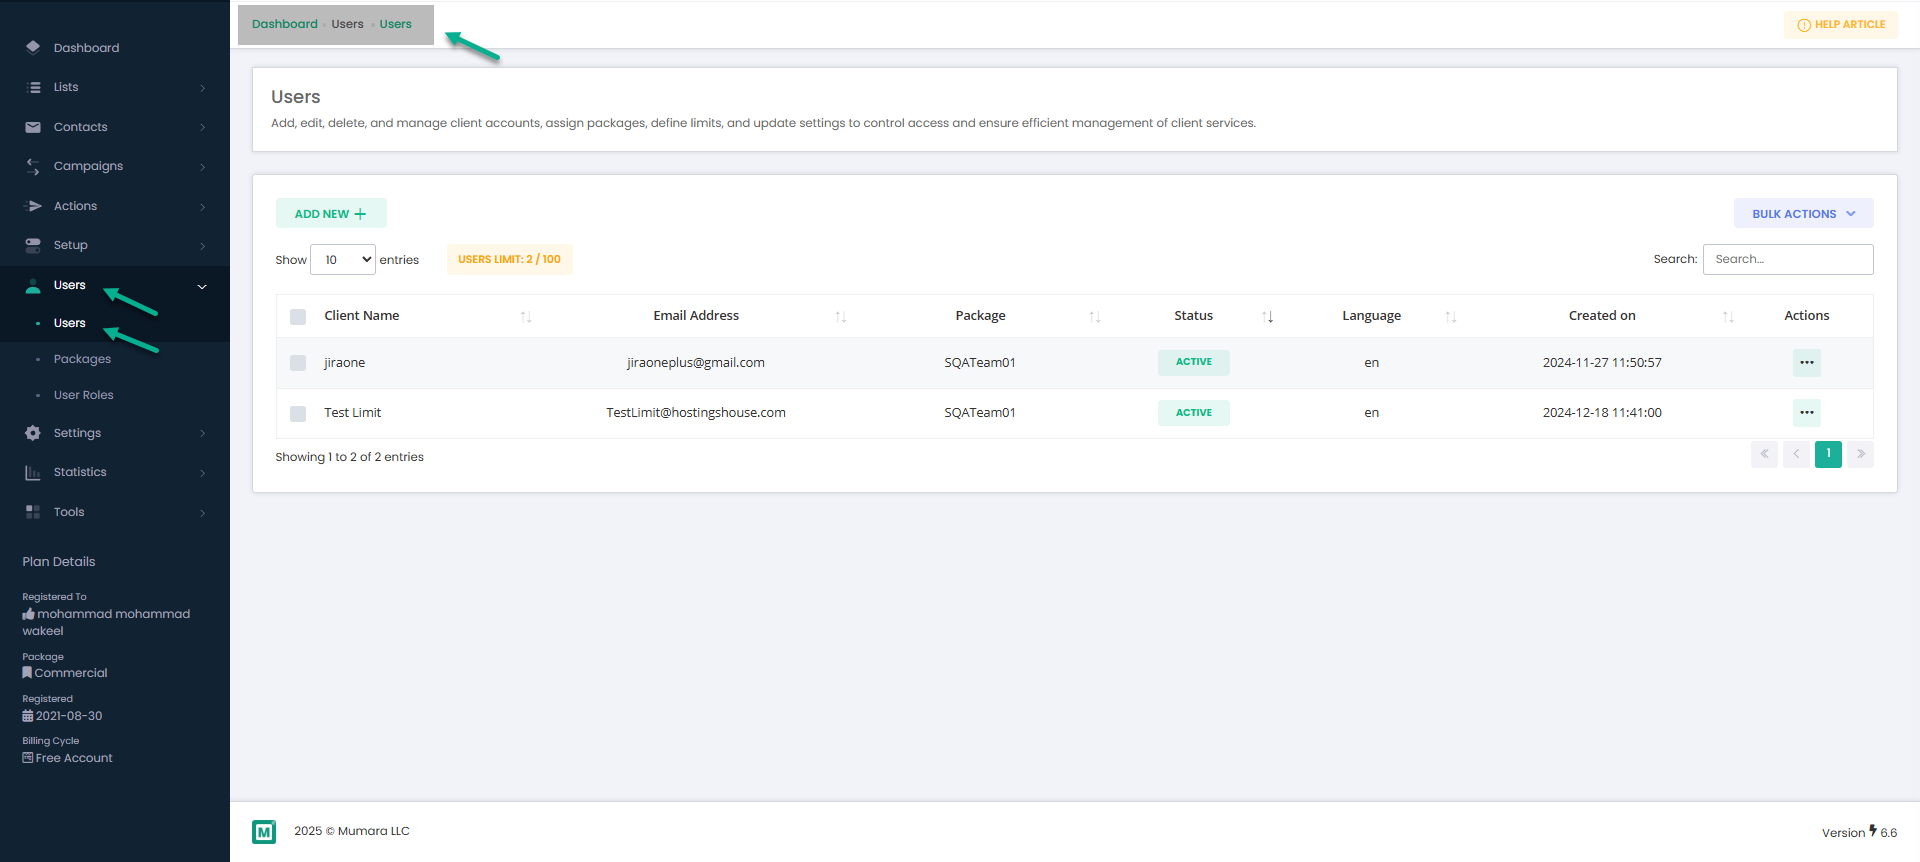Open the Help Article link
1920x862 pixels.
[1840, 25]
